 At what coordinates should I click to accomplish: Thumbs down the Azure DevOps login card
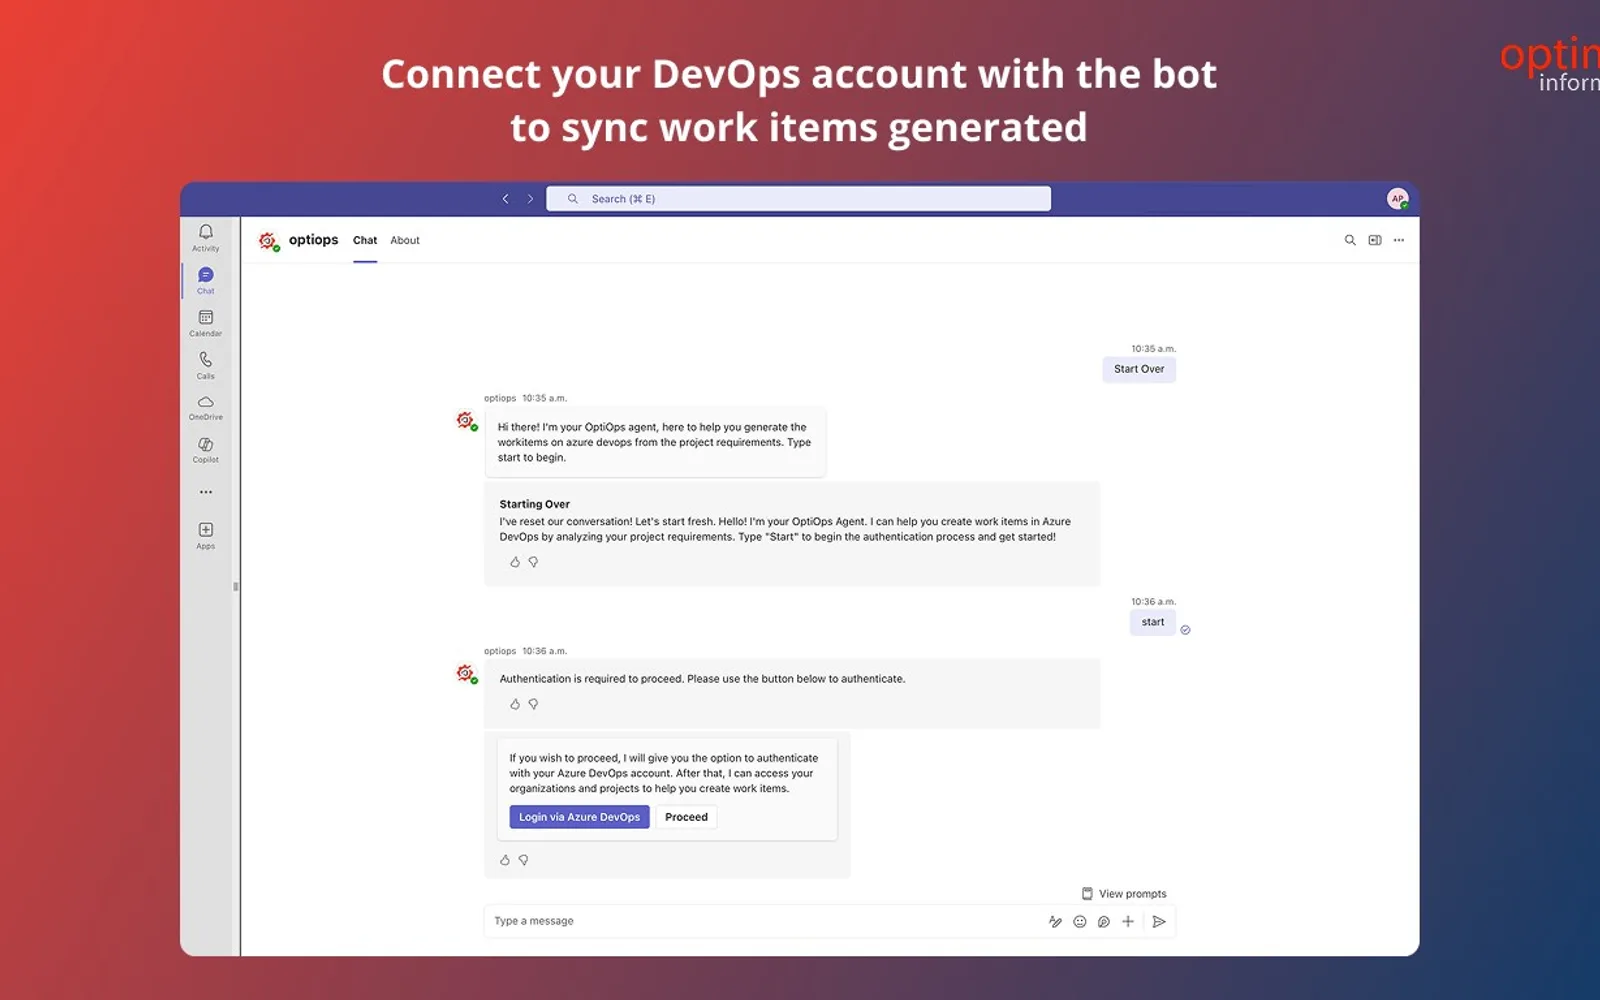[x=523, y=860]
